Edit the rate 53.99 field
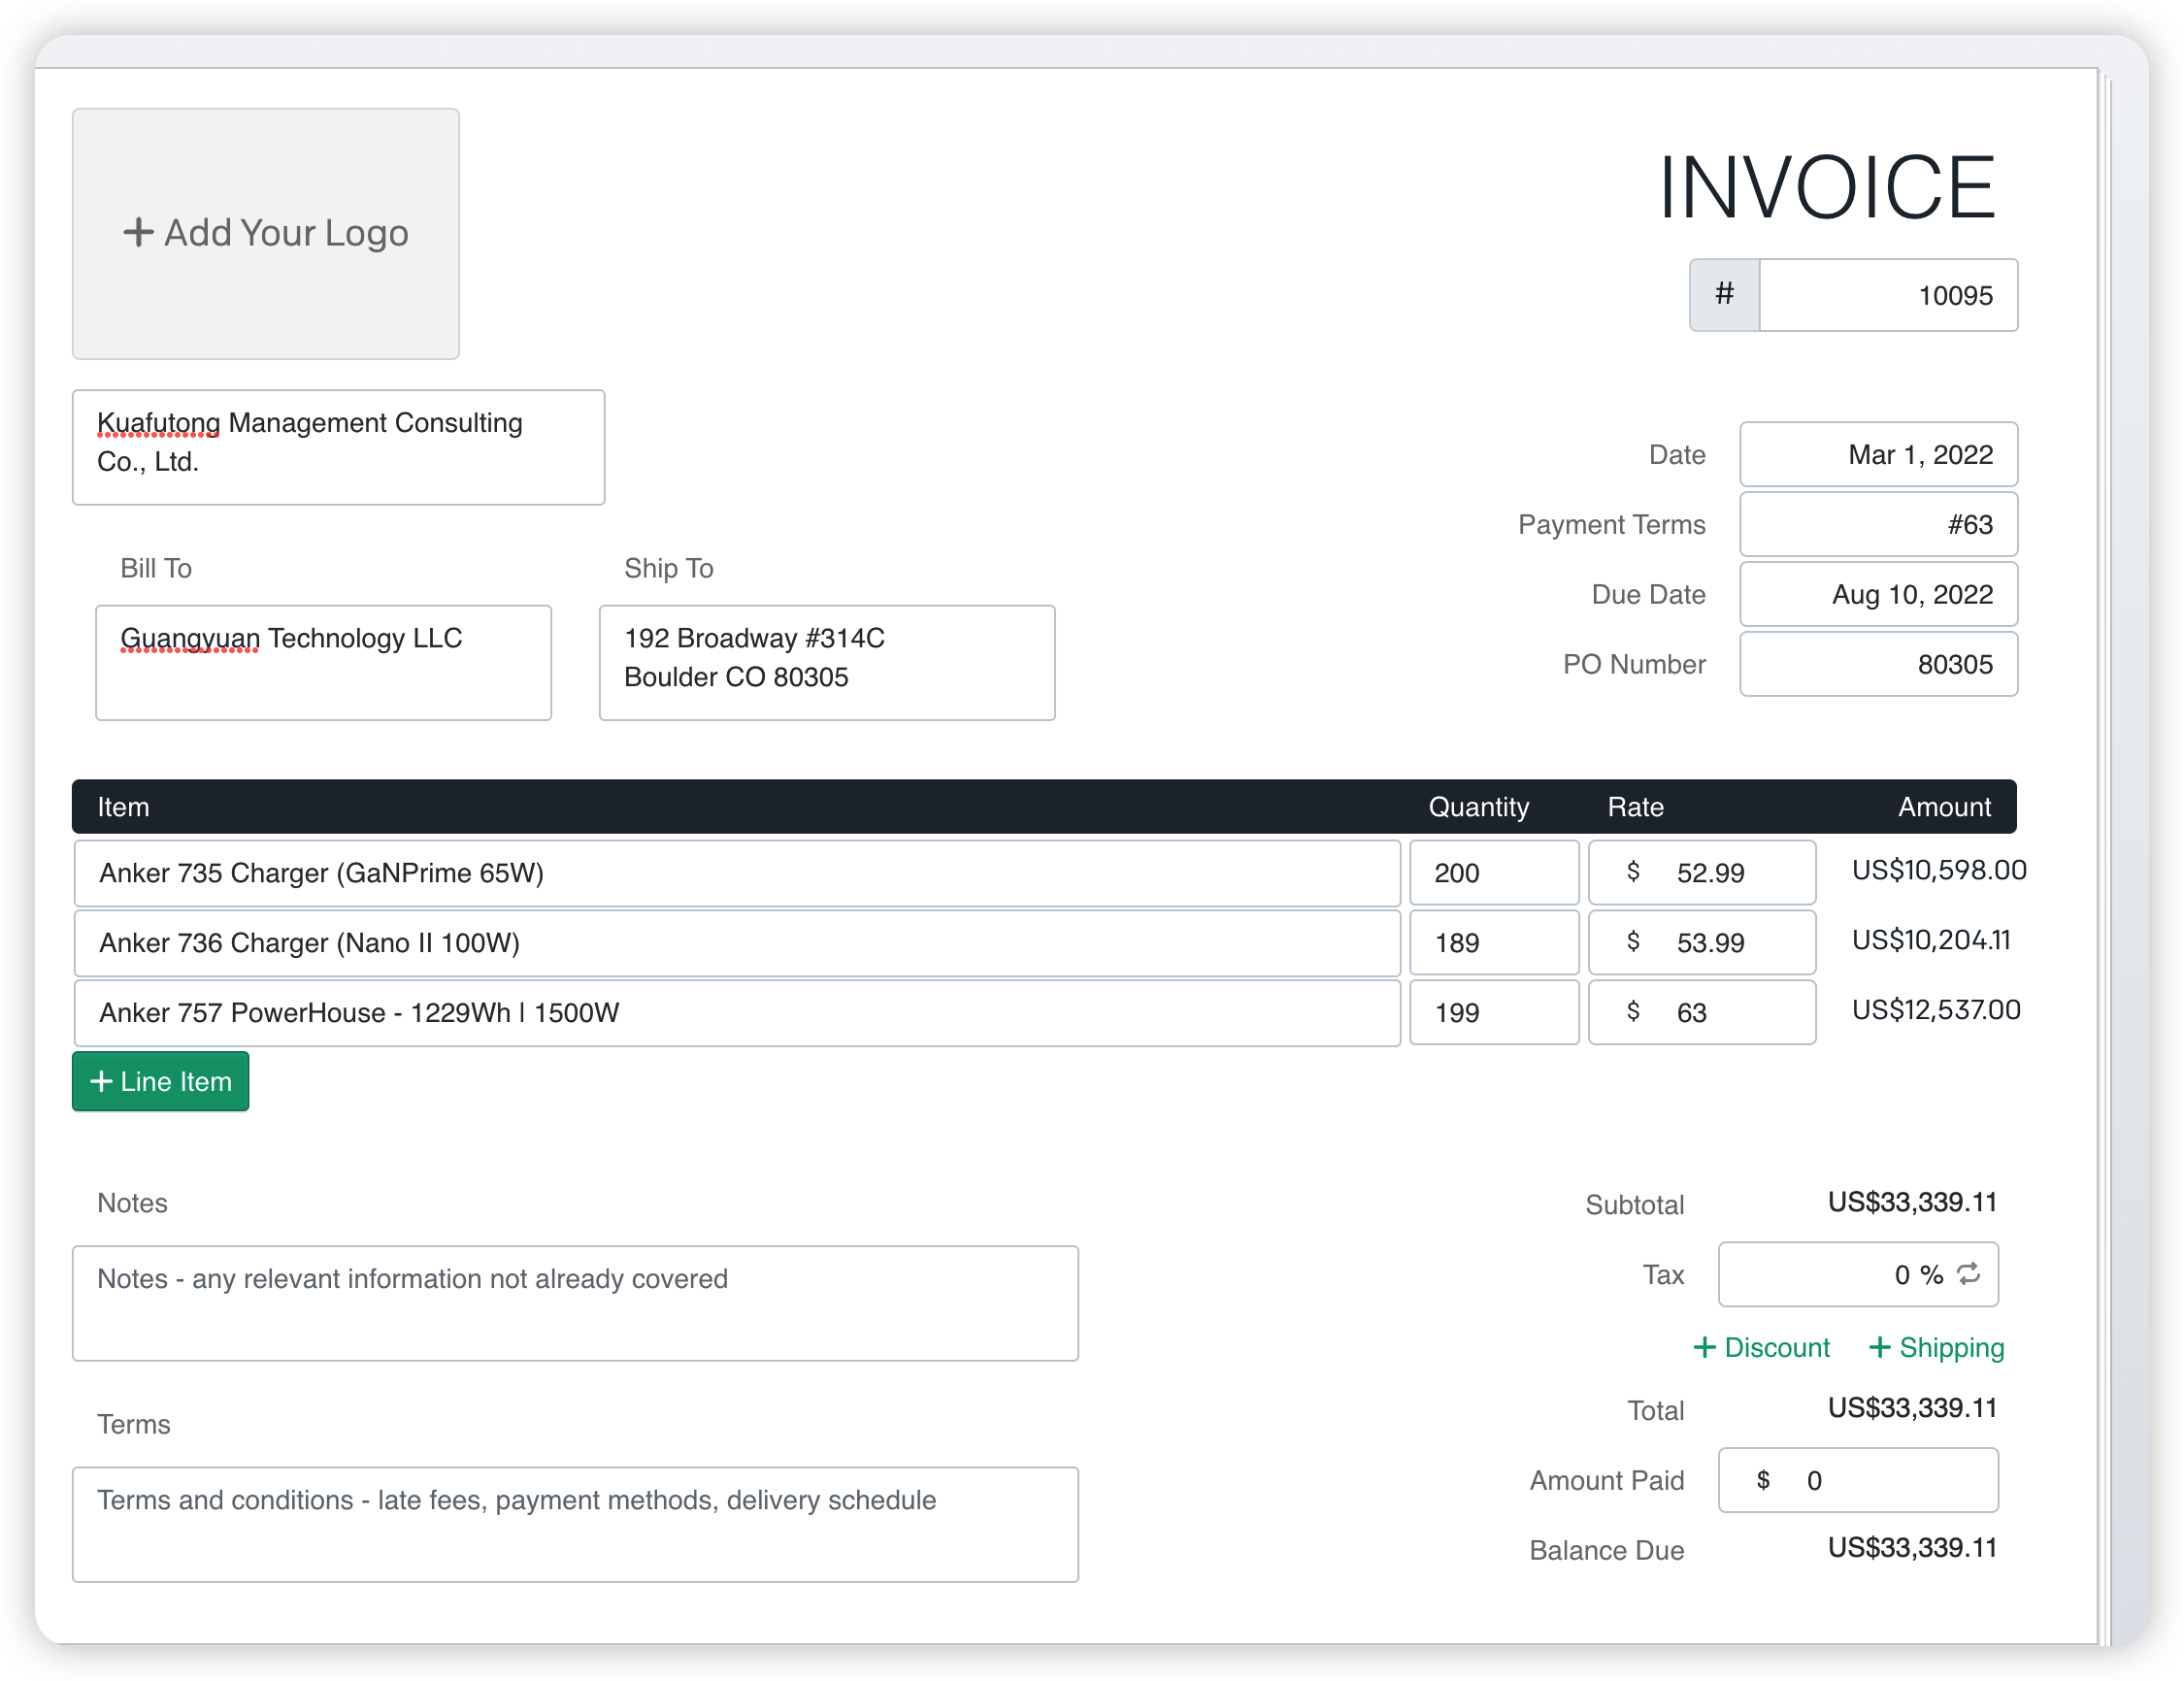 (x=1702, y=943)
